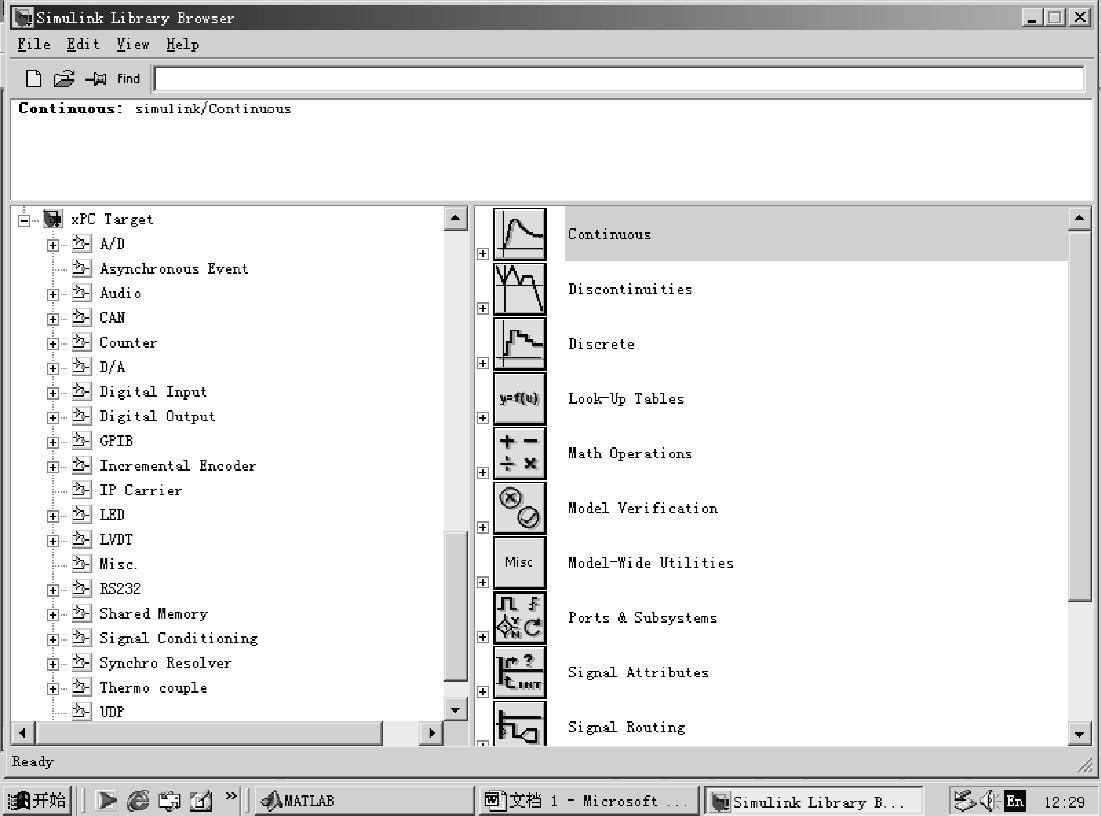Click left tree vertical scrollbar up arrow

click(x=456, y=218)
